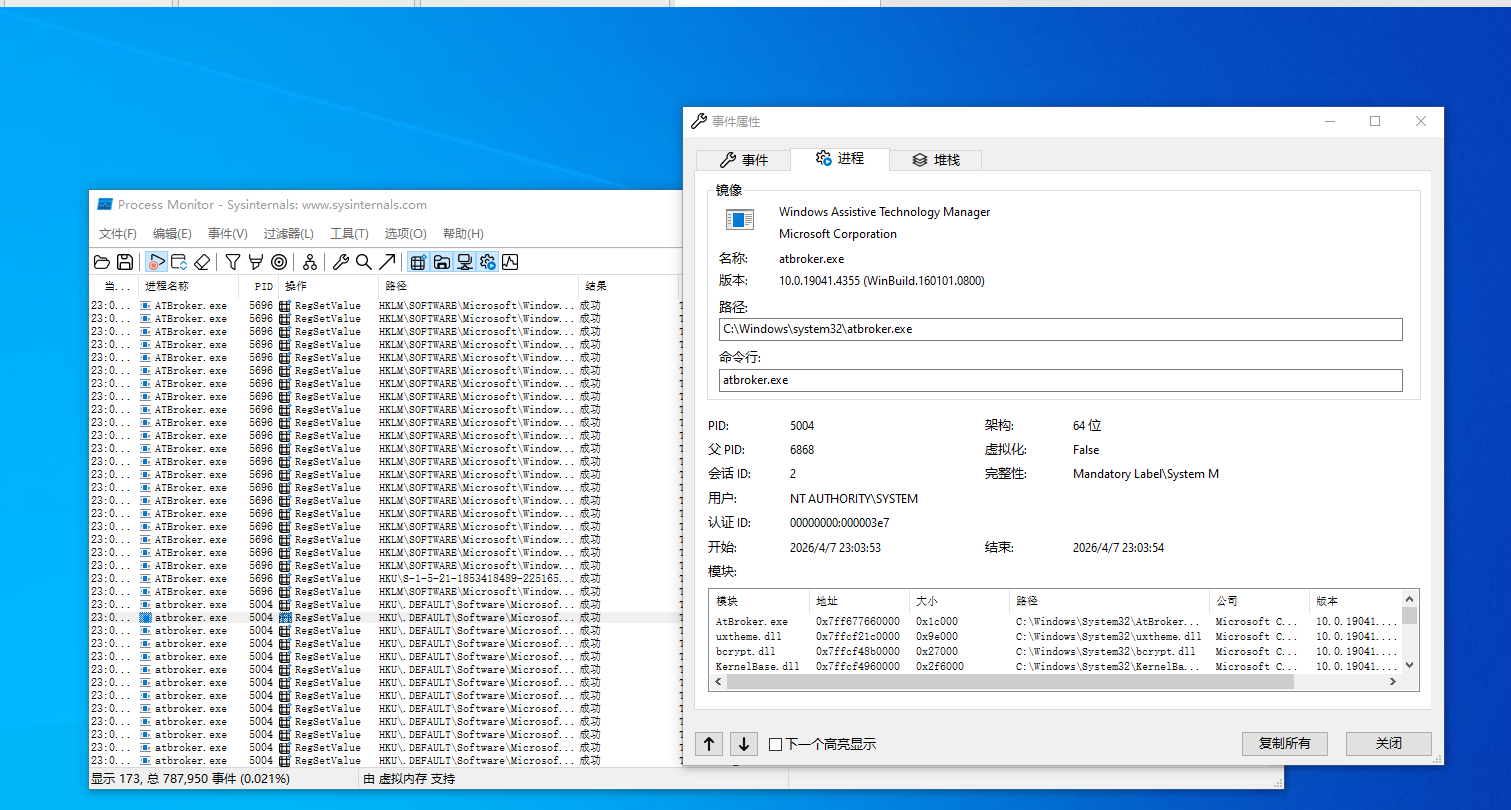The width and height of the screenshot is (1511, 810).
Task: Click the 命令行 input field
Action: 1060,380
